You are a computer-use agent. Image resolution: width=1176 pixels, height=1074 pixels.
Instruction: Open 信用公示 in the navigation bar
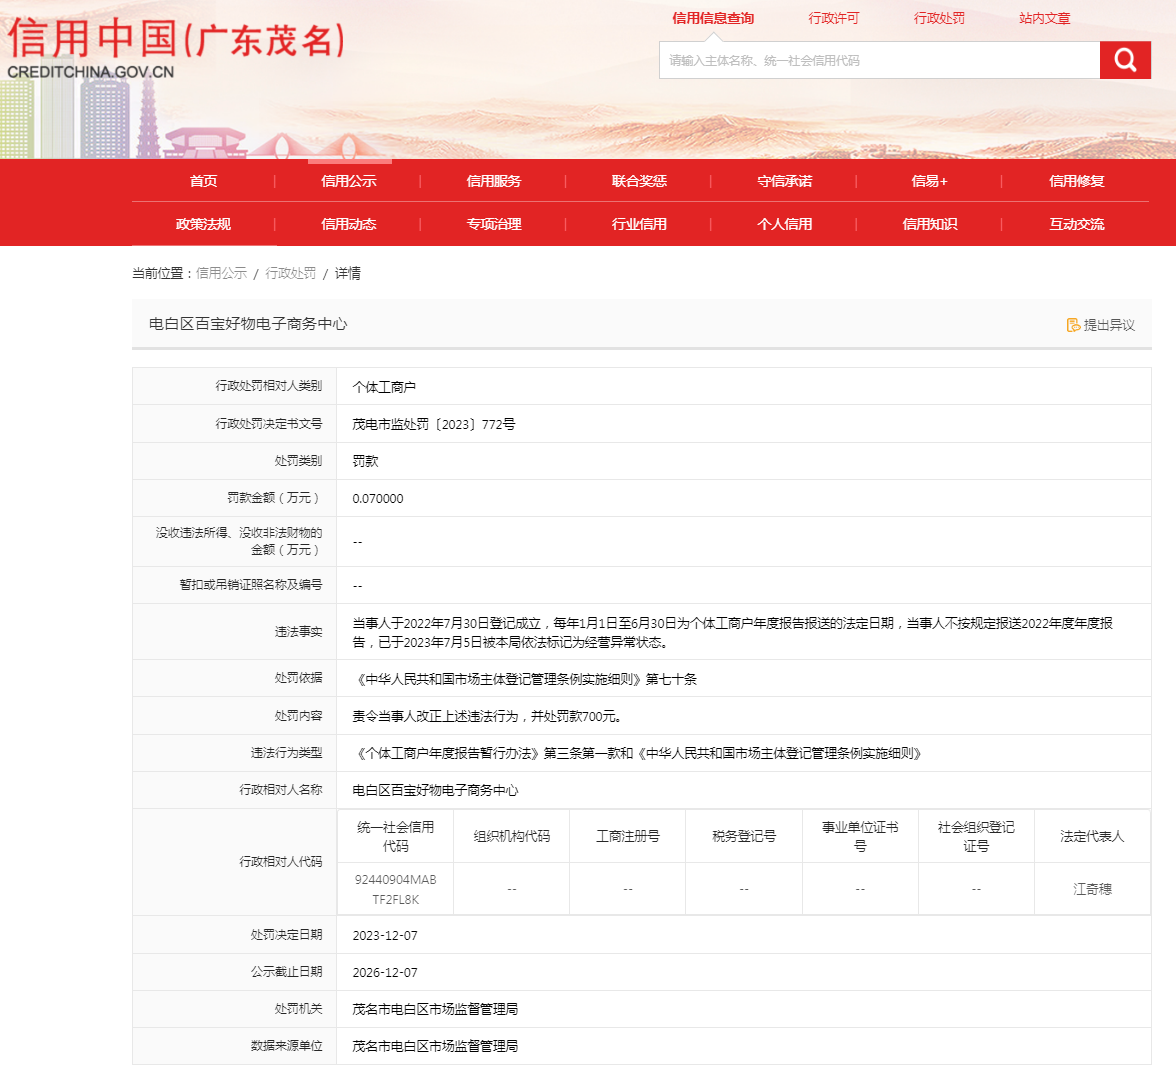348,181
